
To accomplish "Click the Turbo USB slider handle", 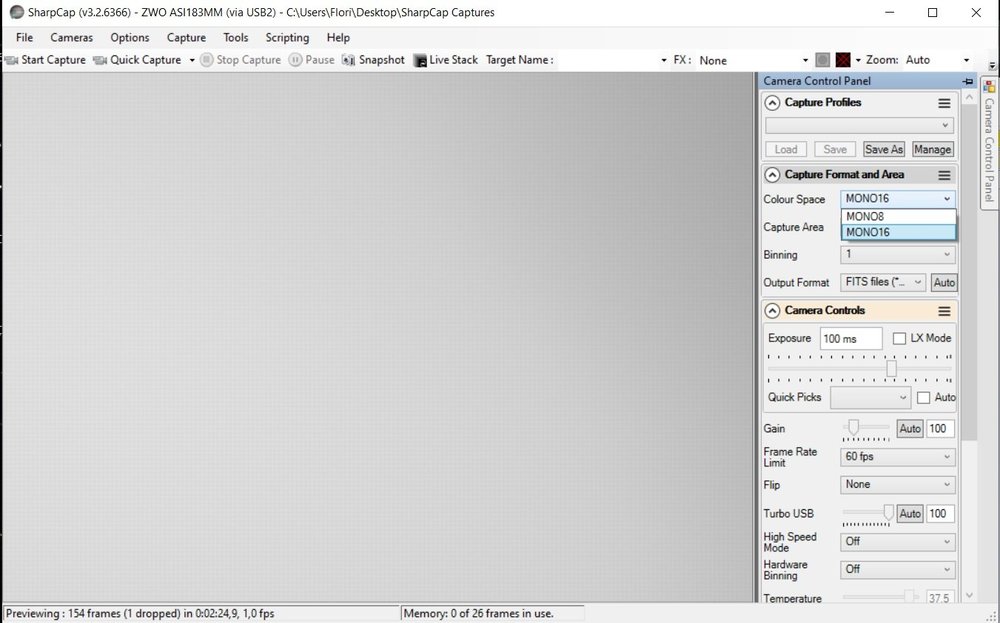I will [x=888, y=512].
